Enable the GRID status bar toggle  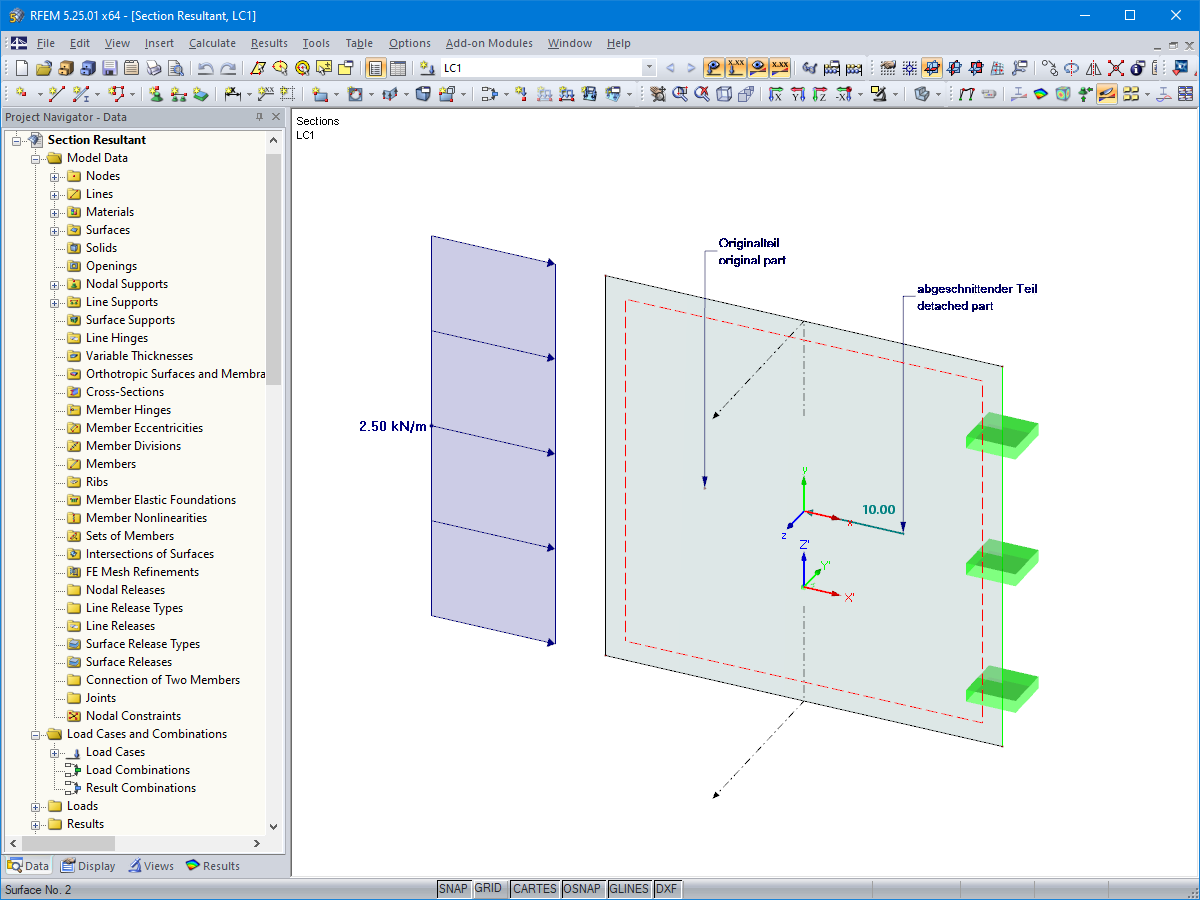(x=490, y=888)
